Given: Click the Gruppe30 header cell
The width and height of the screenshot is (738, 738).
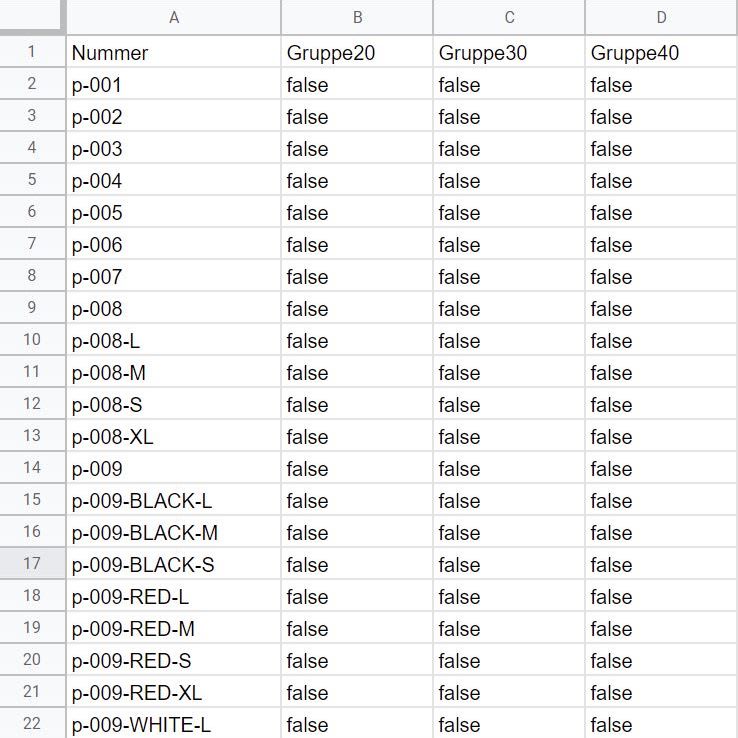Looking at the screenshot, I should [509, 52].
